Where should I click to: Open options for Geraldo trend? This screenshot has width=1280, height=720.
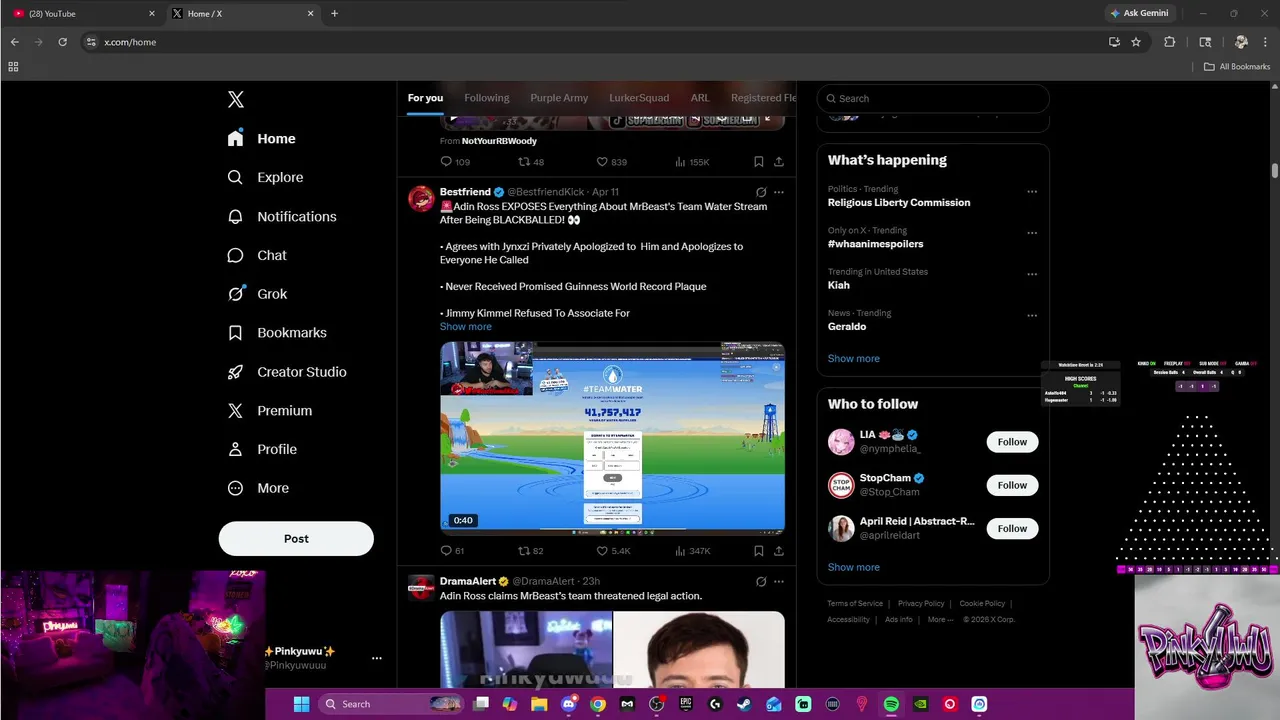[x=1032, y=316]
